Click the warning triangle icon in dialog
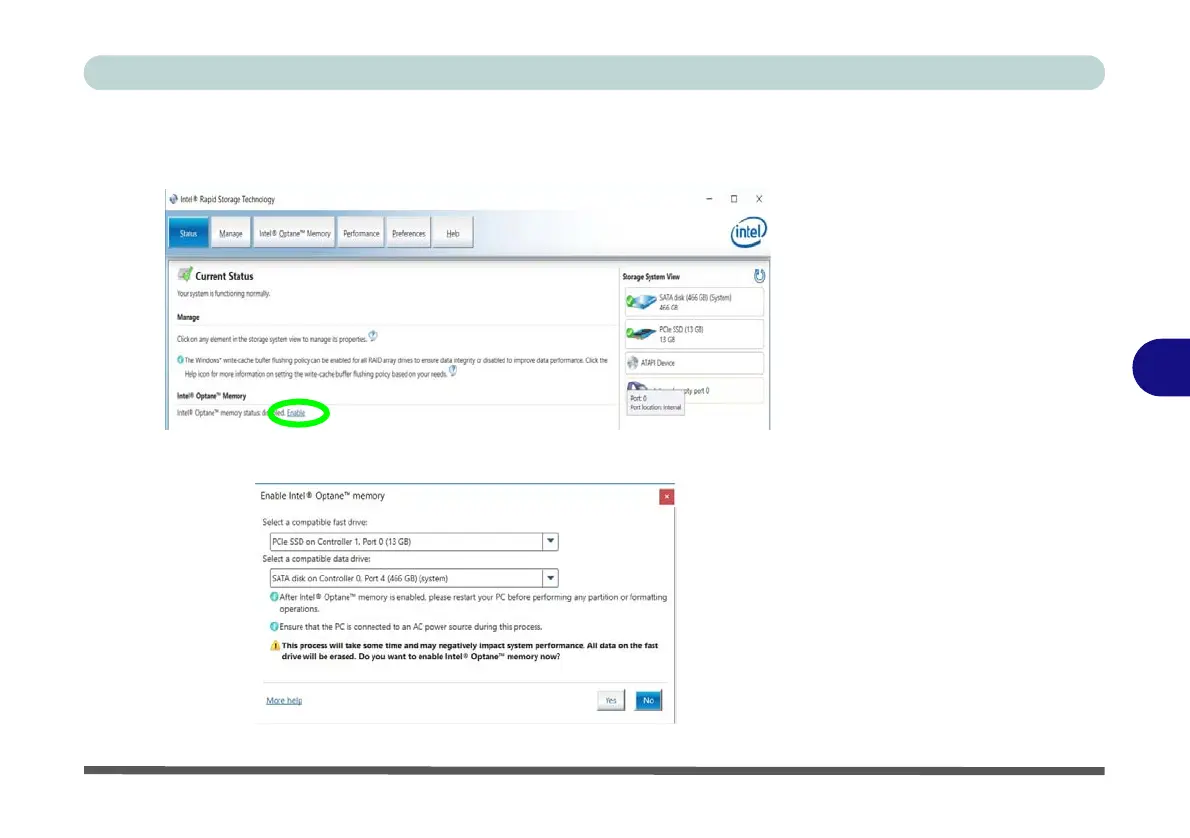The image size is (1190, 838). 275,646
